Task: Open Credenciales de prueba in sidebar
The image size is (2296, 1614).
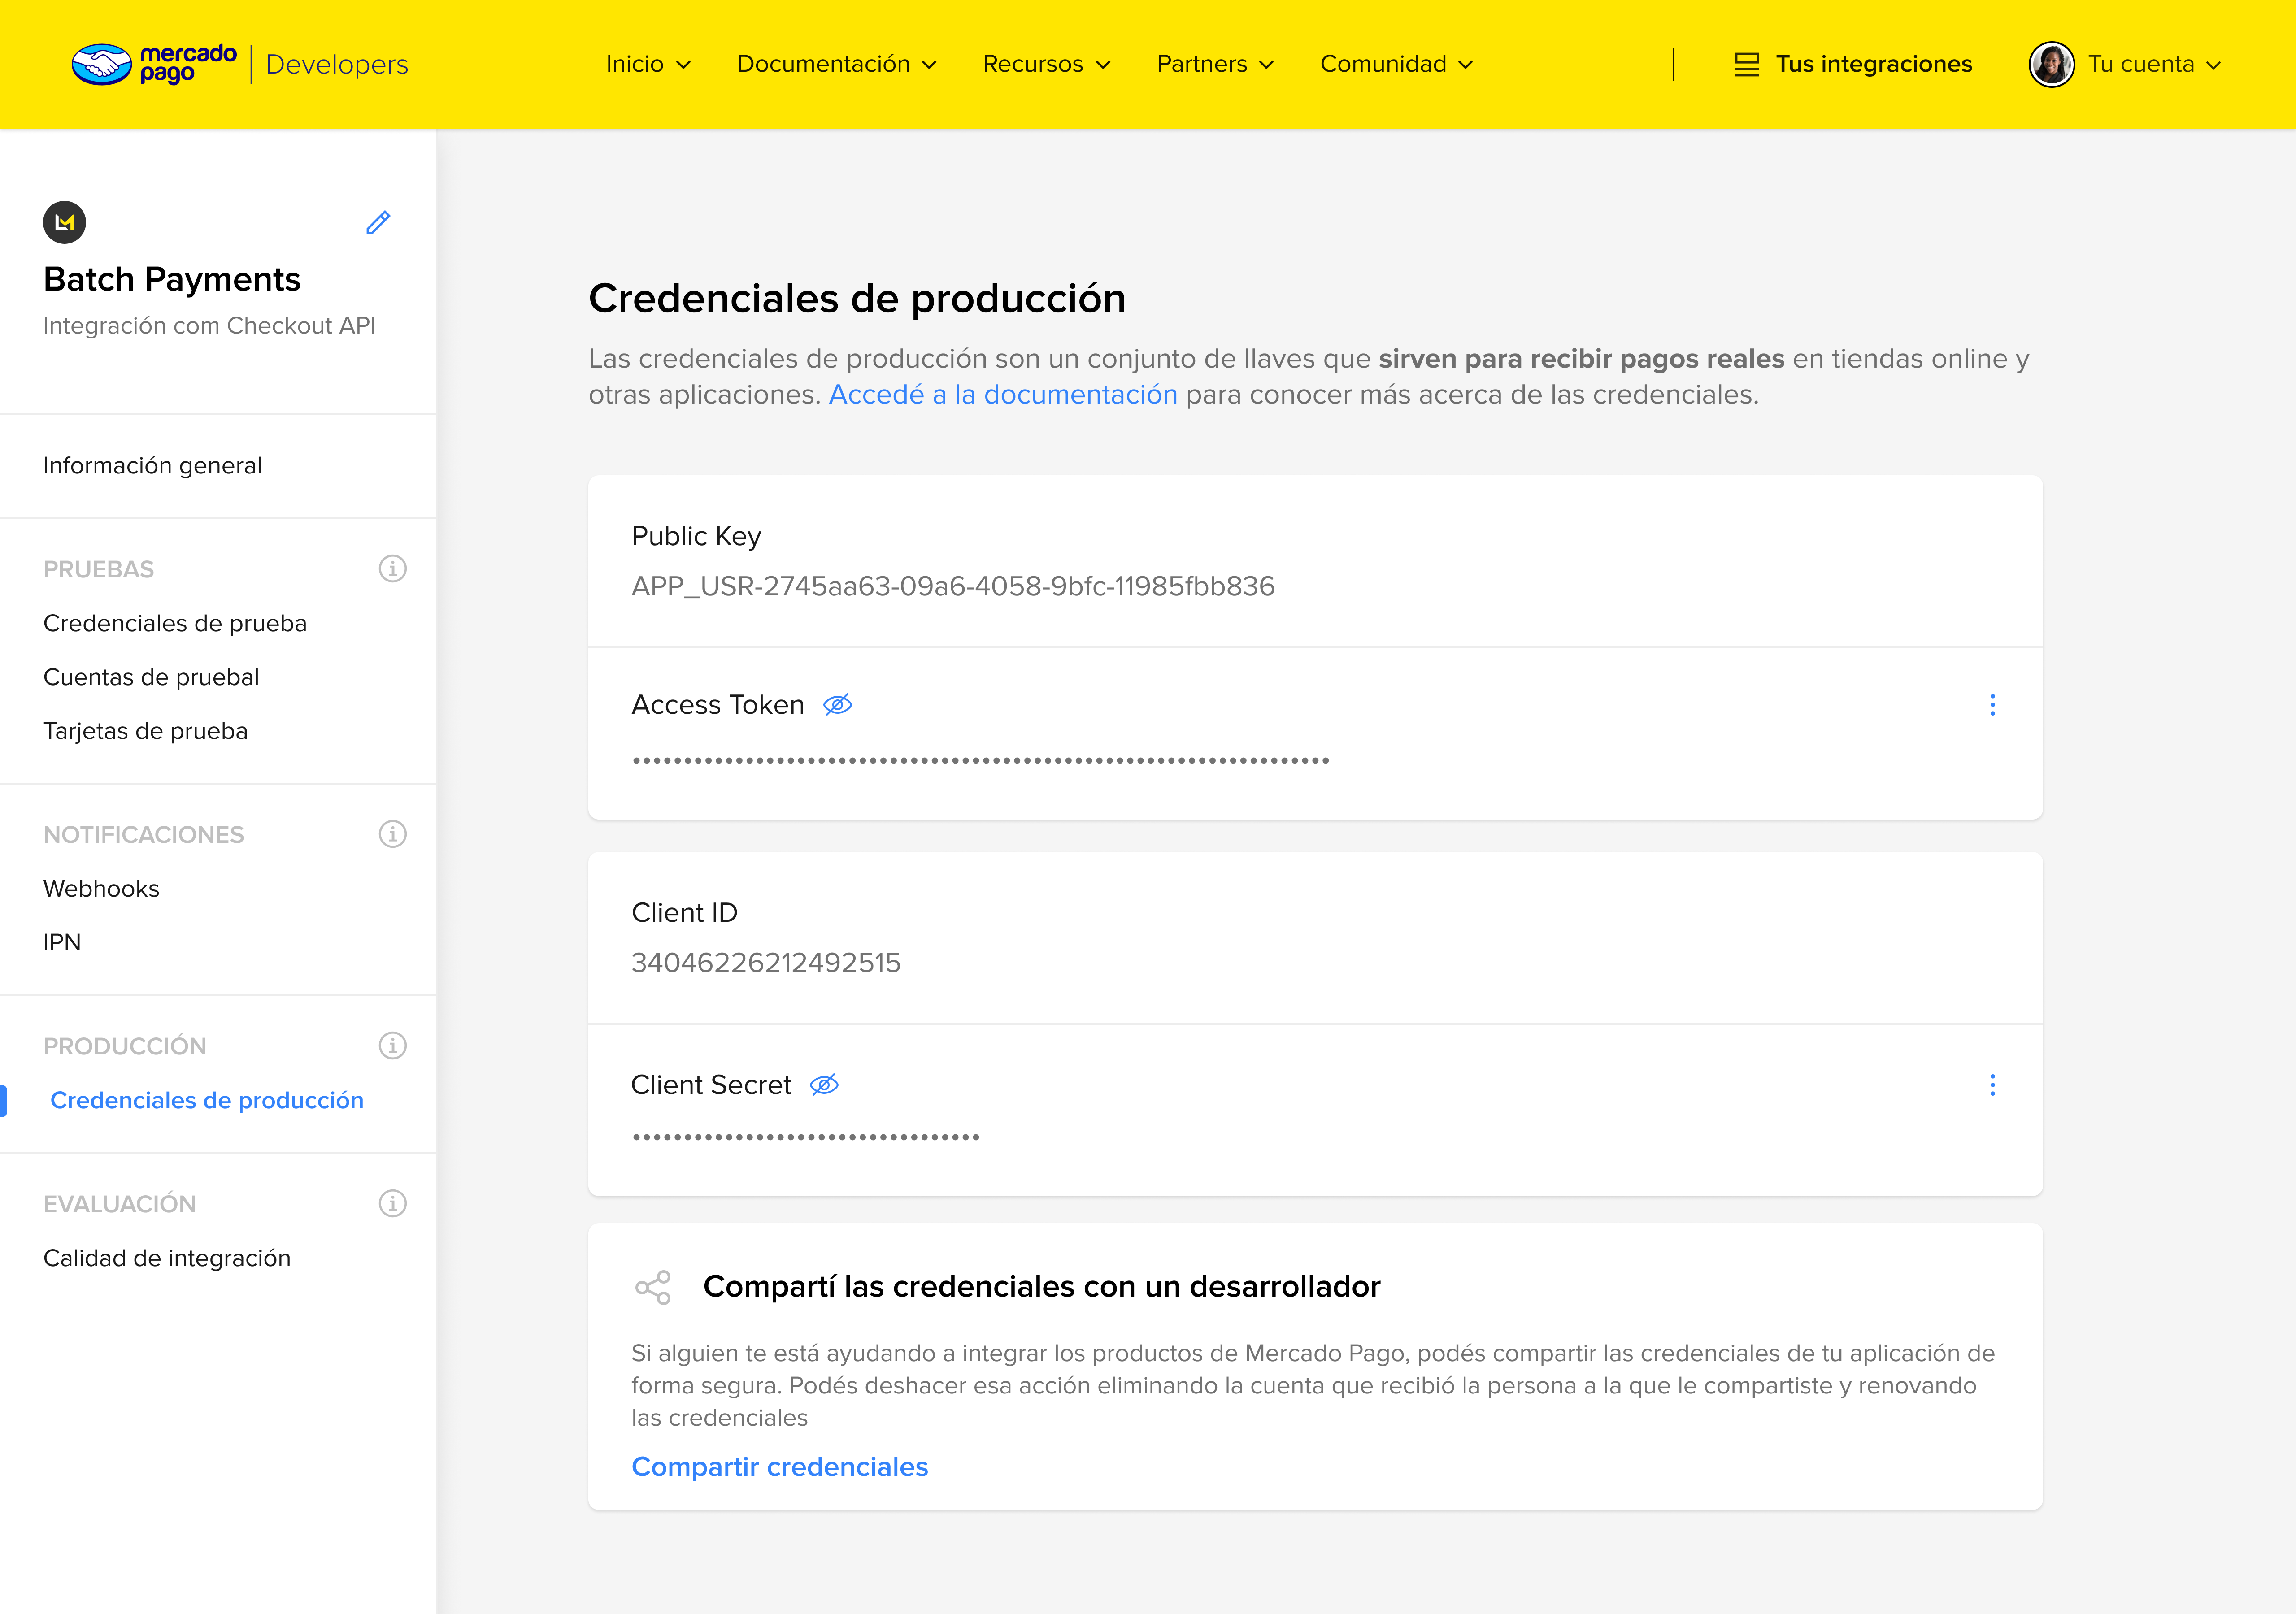Action: (x=175, y=624)
